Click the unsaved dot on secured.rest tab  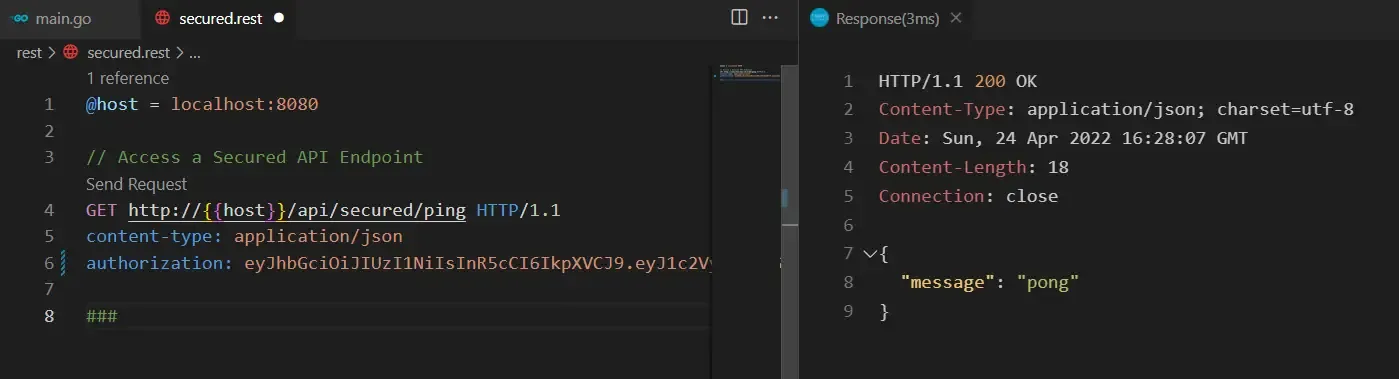point(279,18)
